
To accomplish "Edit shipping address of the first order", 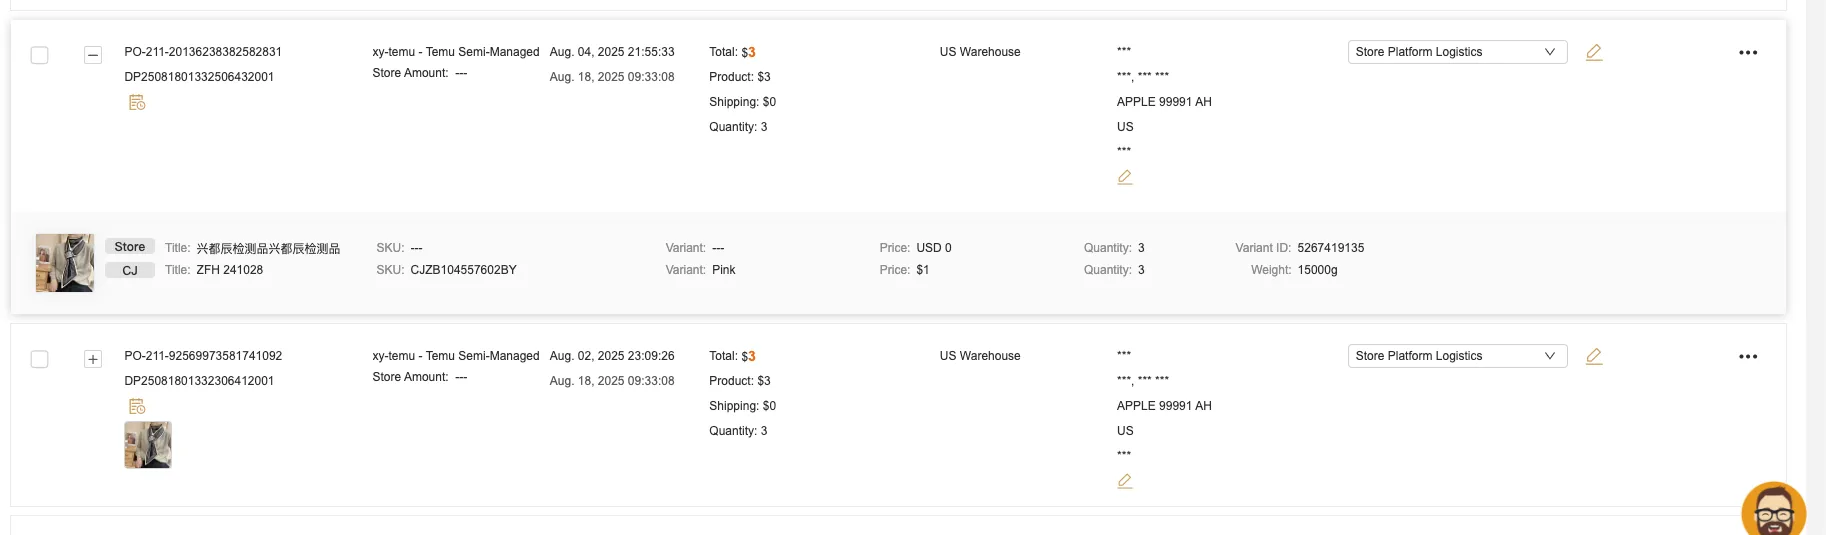I will tap(1125, 177).
